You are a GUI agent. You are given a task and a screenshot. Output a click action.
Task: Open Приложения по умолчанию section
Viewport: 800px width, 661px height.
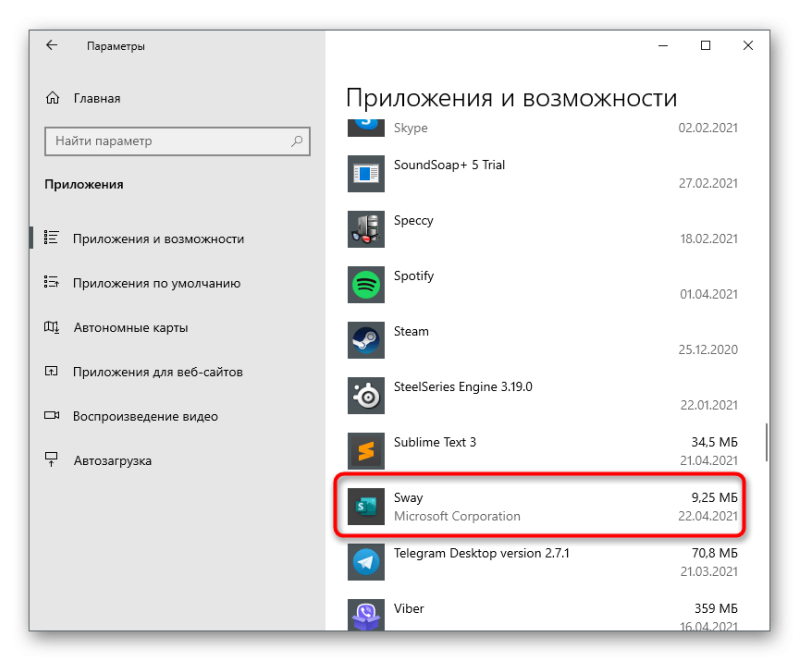tap(177, 283)
